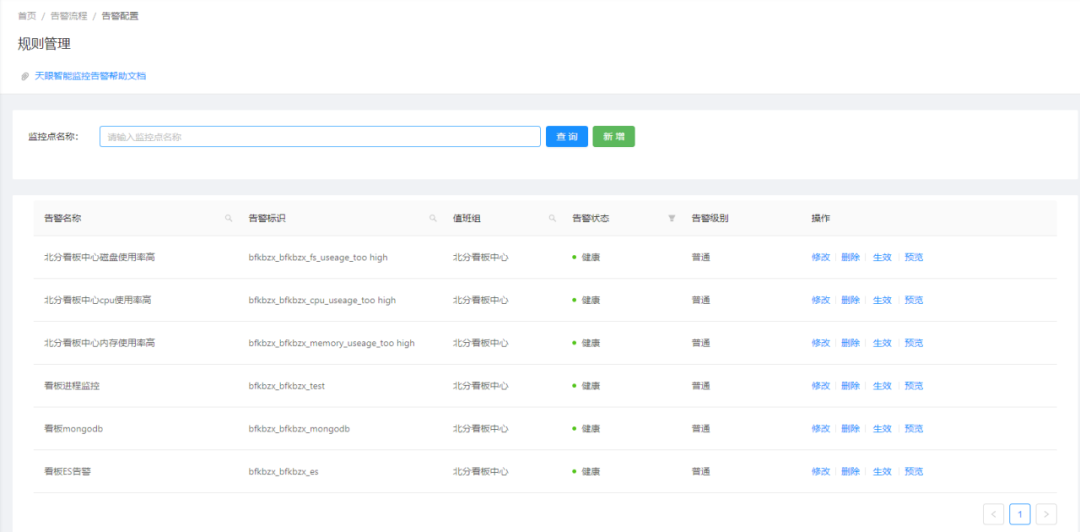
Task: Click search icon in 值班组 column header
Action: [552, 218]
